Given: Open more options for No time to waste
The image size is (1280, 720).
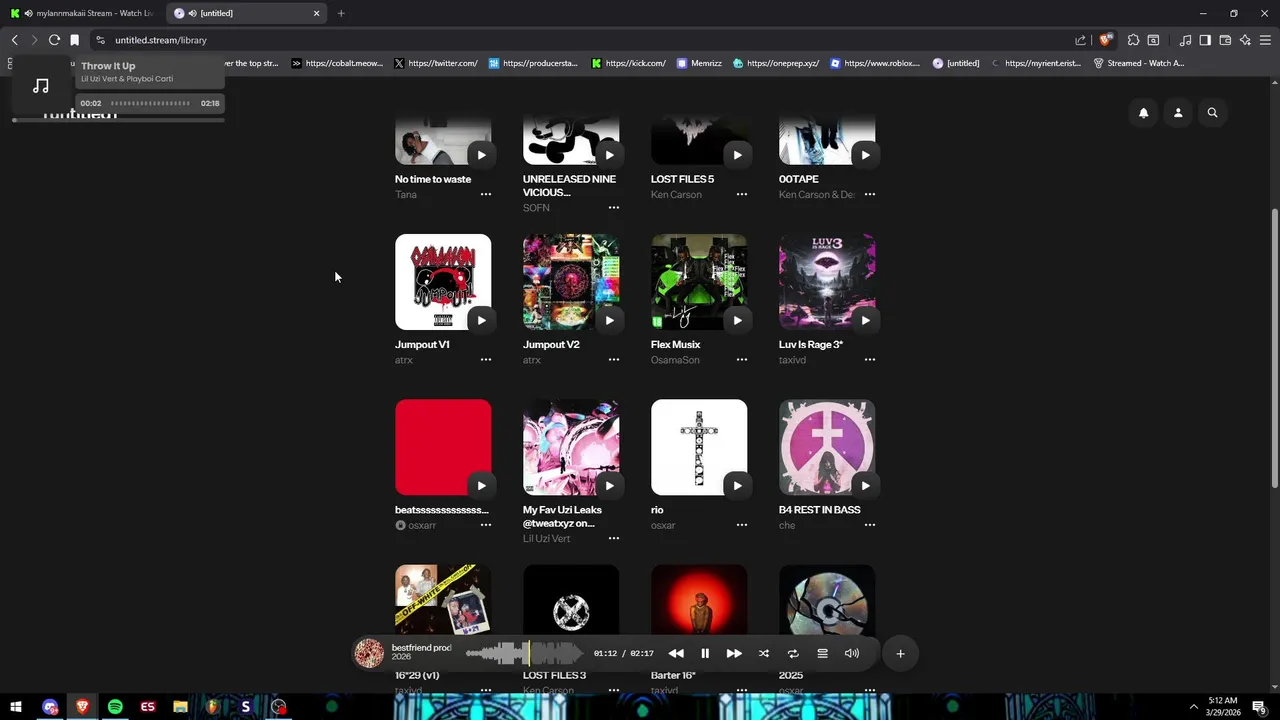Looking at the screenshot, I should [486, 194].
